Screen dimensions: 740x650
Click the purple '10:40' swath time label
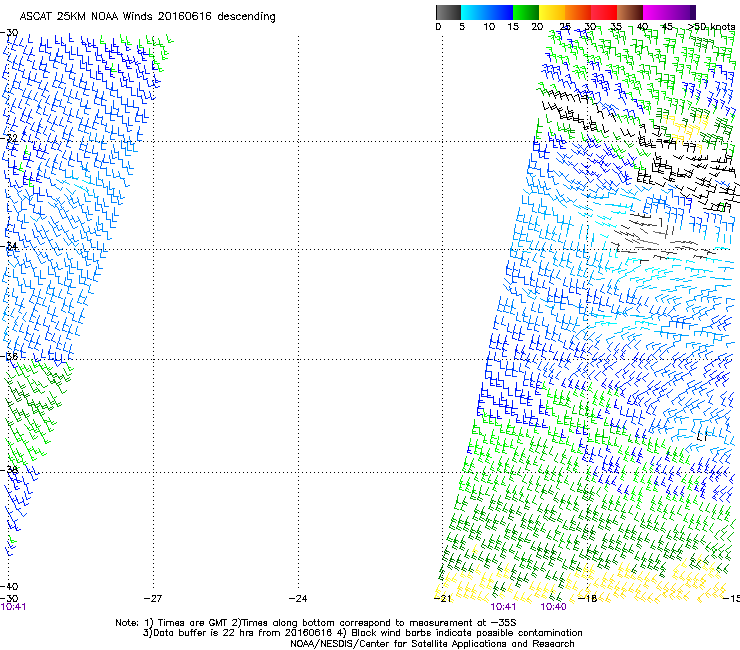click(x=553, y=607)
